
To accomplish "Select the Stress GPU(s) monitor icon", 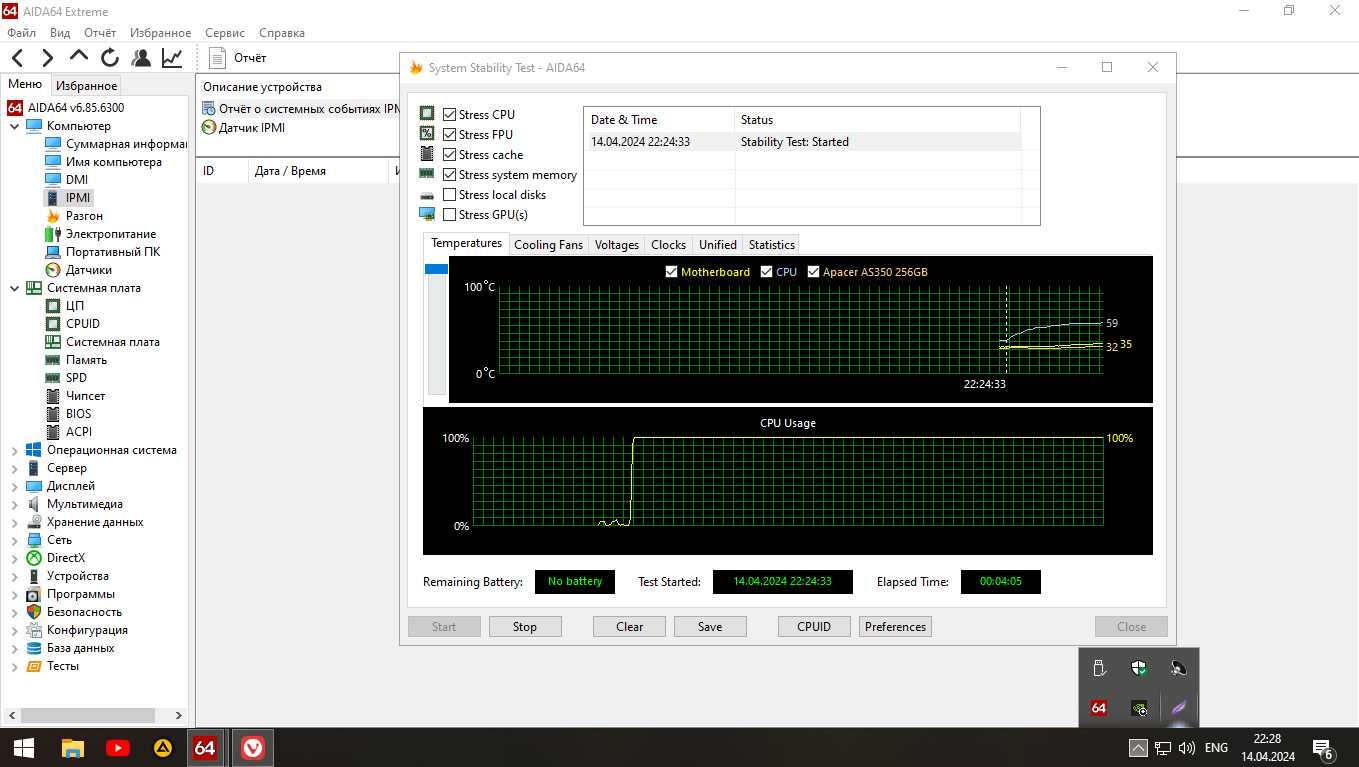I will tap(427, 214).
